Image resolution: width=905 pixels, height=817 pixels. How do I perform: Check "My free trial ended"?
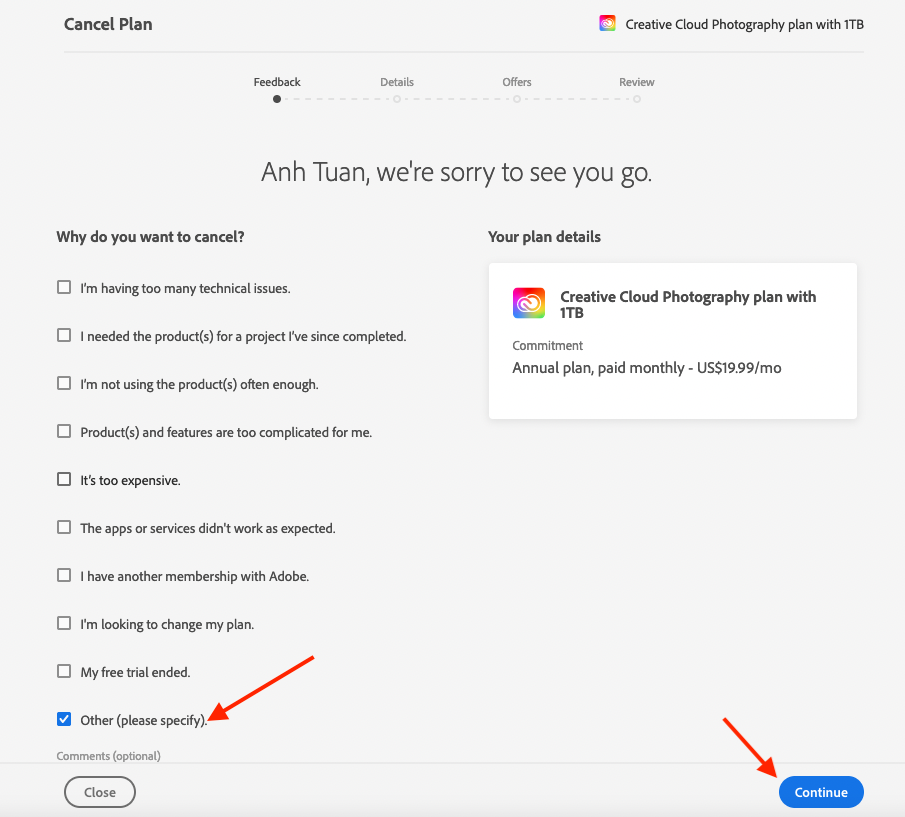click(64, 671)
